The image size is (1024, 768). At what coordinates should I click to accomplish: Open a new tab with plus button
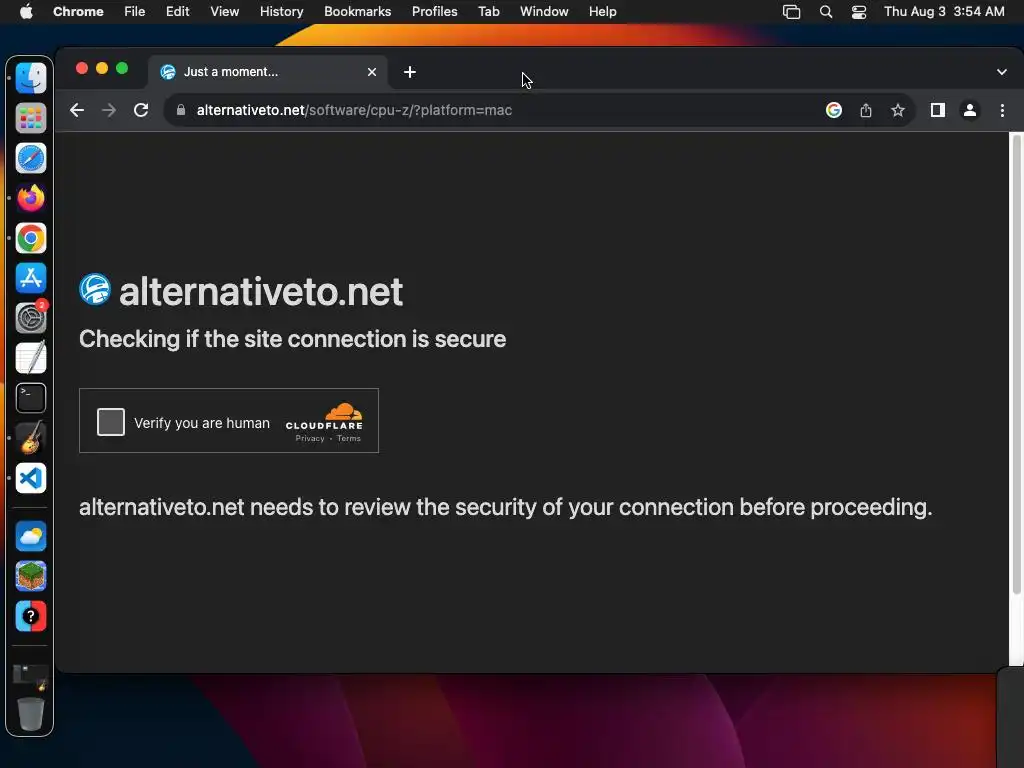(409, 72)
